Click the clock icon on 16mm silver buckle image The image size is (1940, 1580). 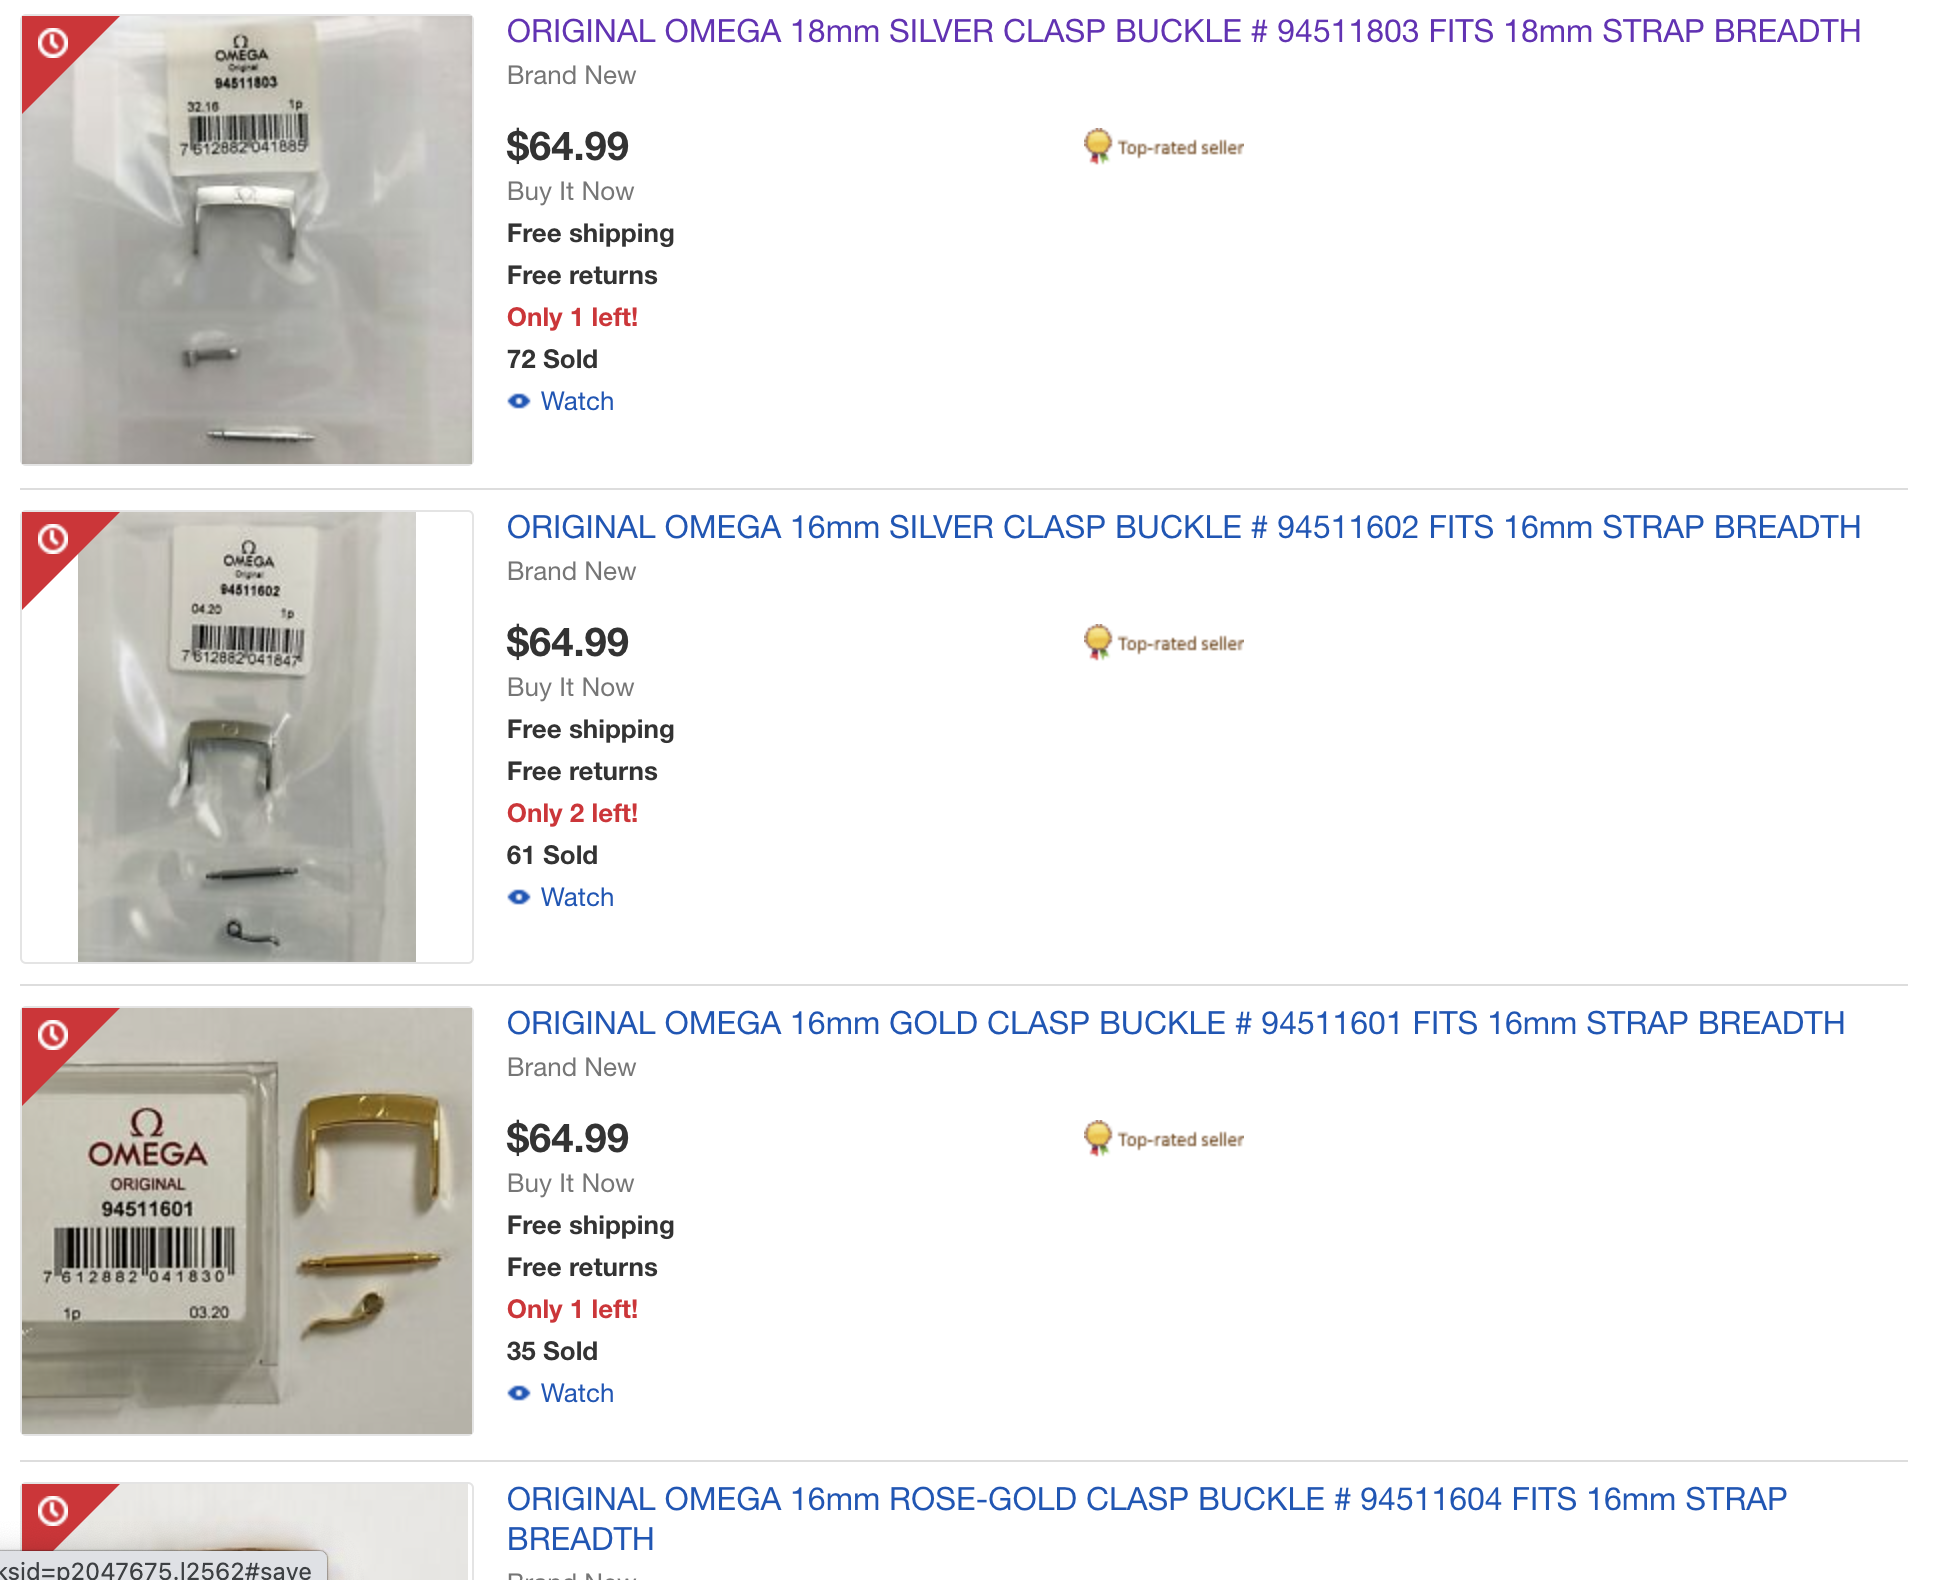pyautogui.click(x=53, y=539)
